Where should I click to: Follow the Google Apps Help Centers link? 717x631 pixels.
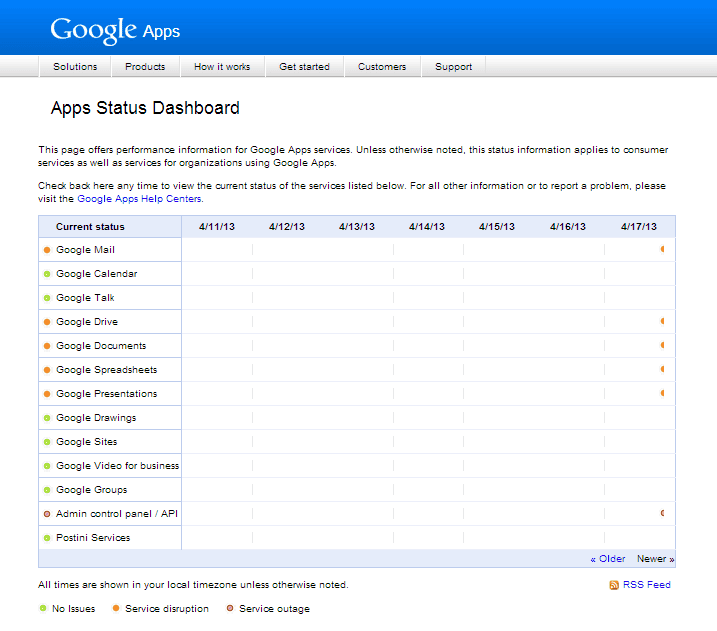pos(139,199)
